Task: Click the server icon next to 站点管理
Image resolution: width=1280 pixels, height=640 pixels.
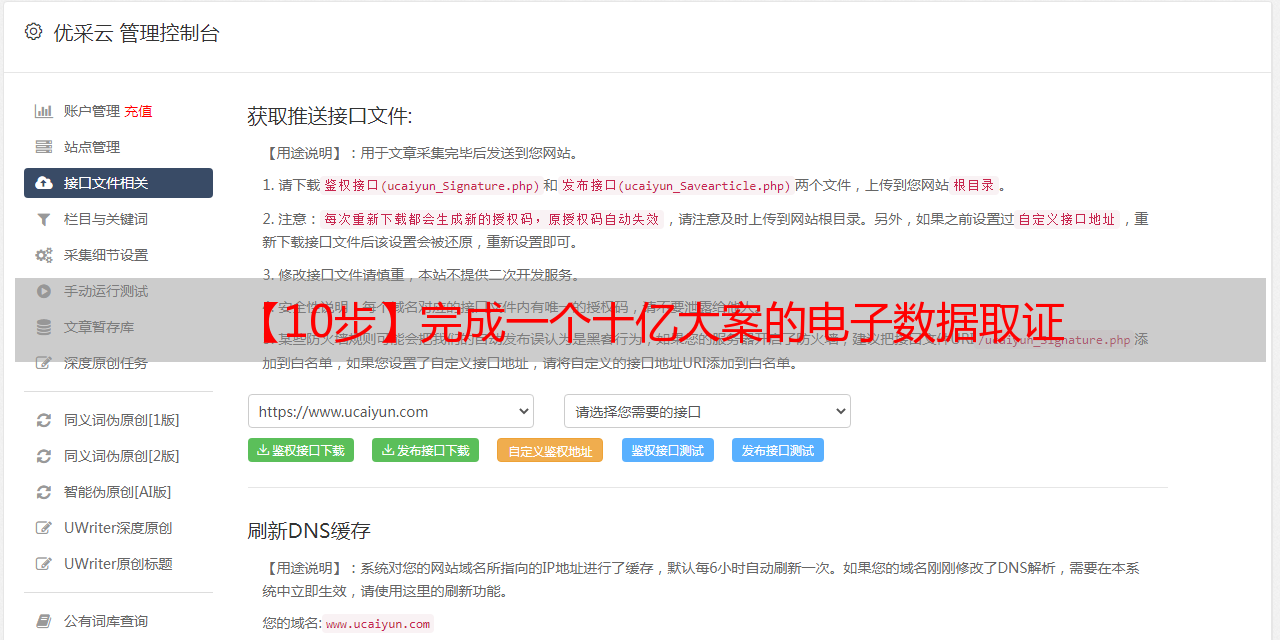Action: [44, 147]
